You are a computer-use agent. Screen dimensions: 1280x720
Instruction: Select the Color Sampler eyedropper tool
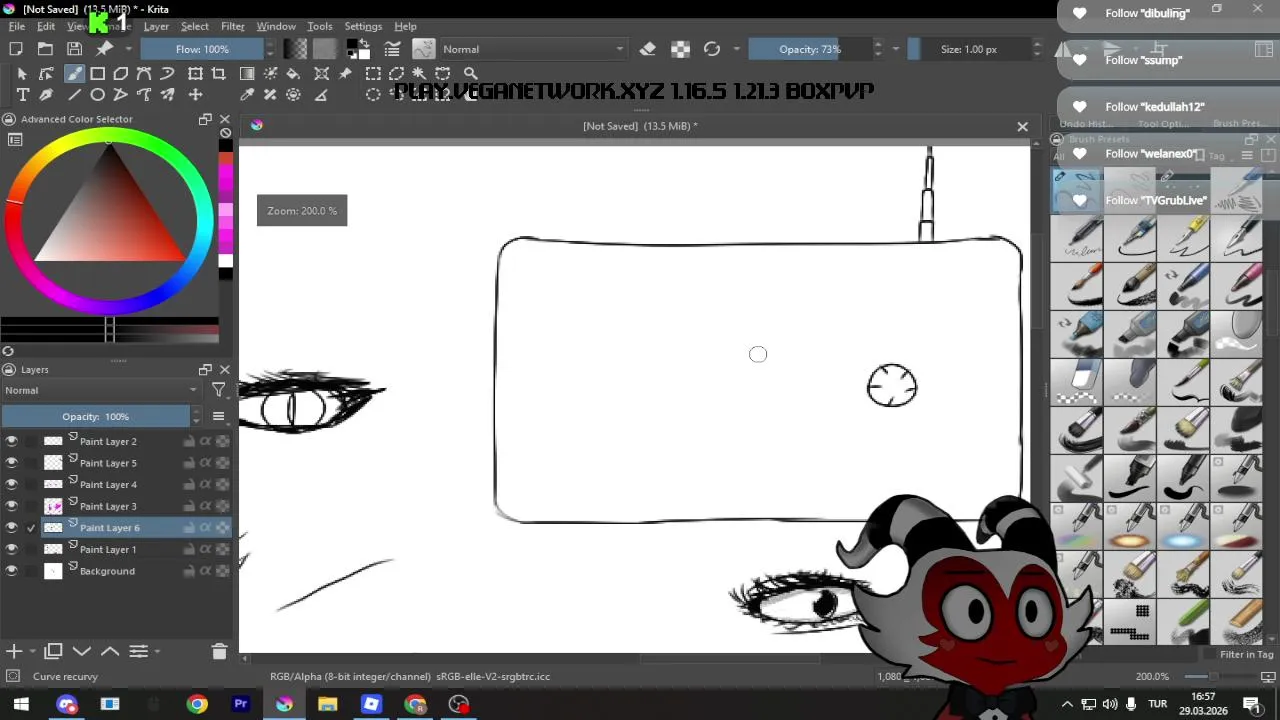247,95
